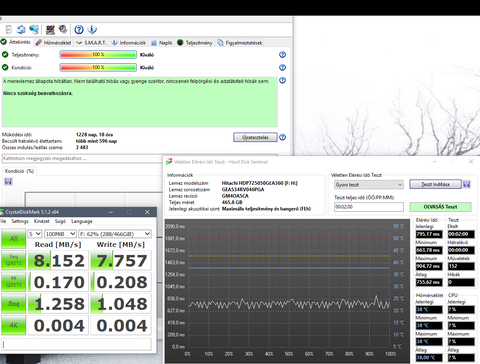Click the green OLVASÁS Teszt box
480x364 pixels.
(440, 207)
